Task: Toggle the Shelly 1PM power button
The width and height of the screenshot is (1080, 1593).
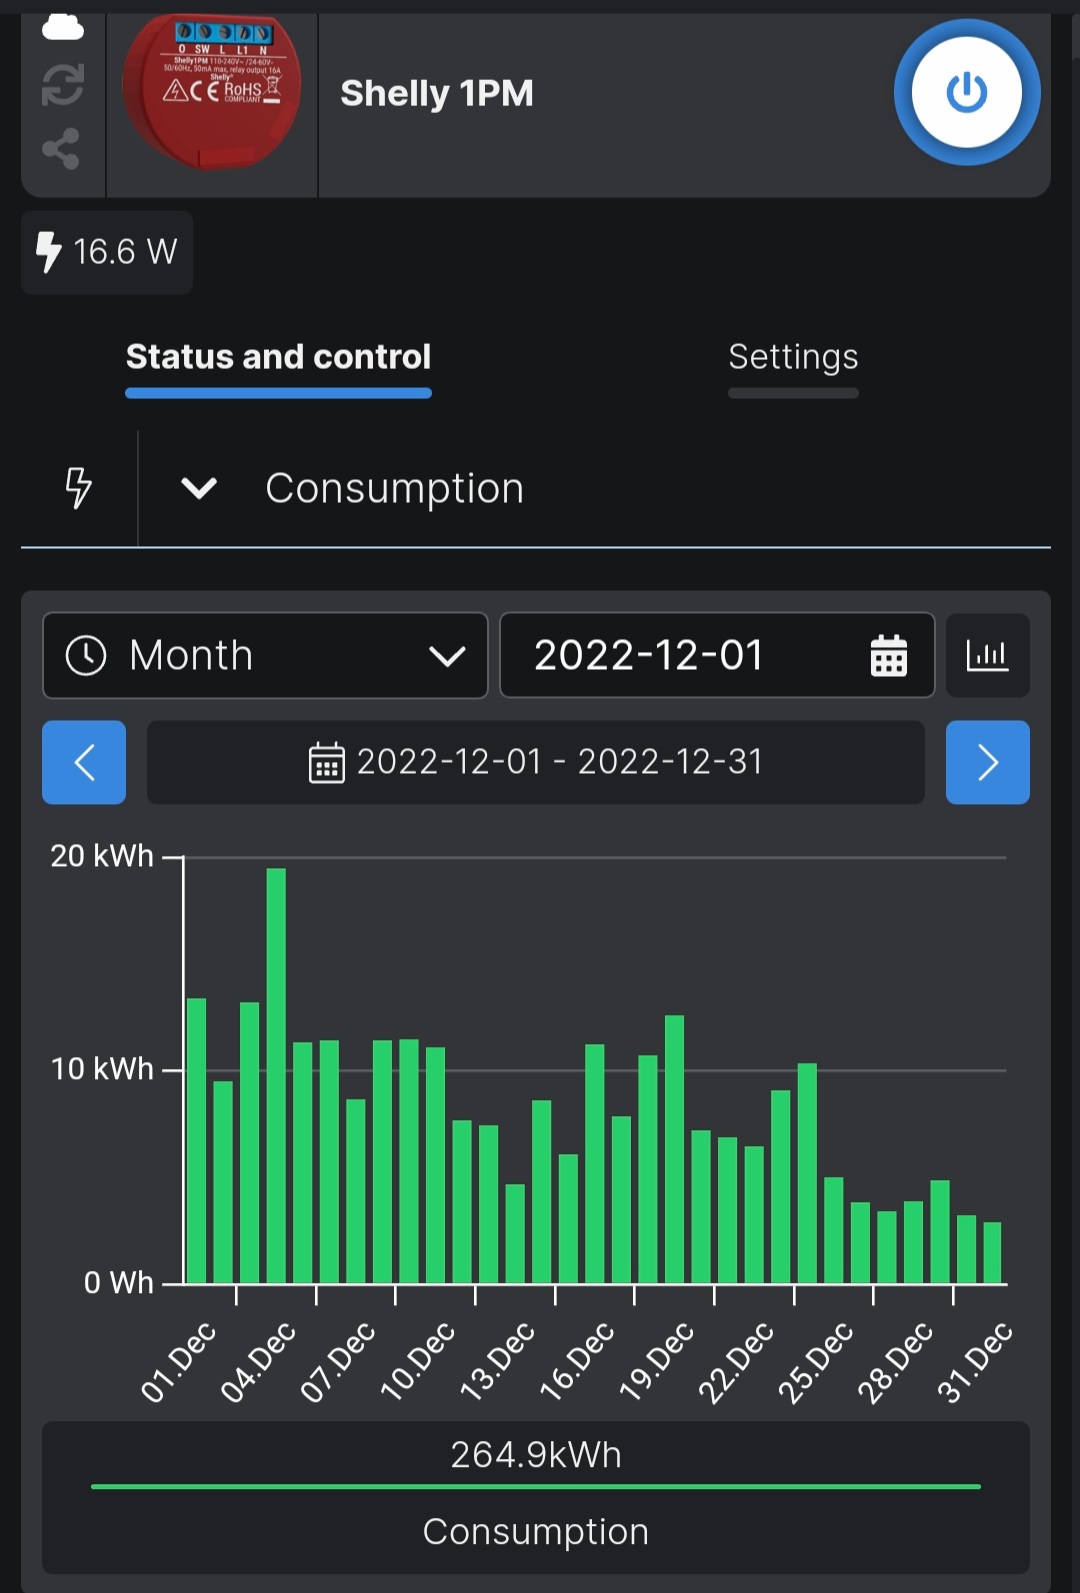Action: point(966,93)
